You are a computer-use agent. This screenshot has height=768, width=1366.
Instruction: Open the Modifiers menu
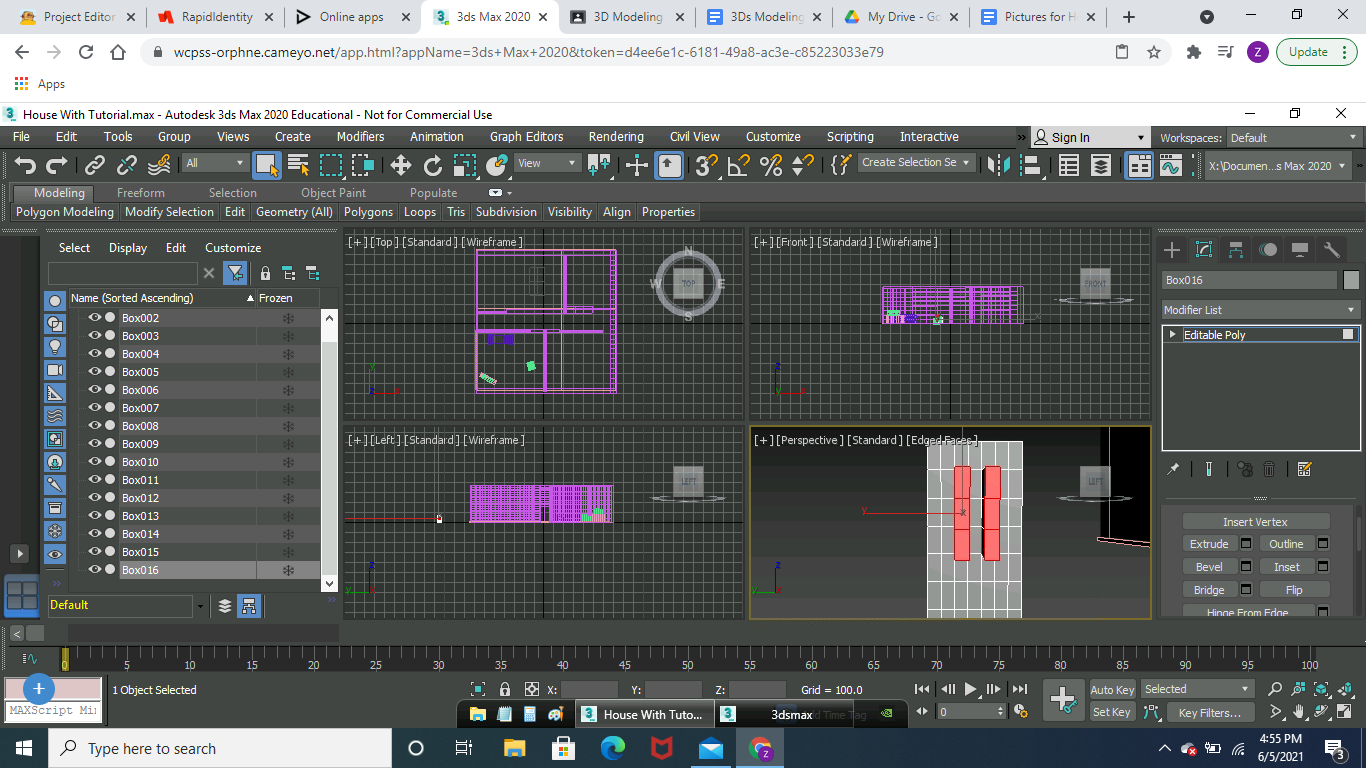tap(360, 137)
